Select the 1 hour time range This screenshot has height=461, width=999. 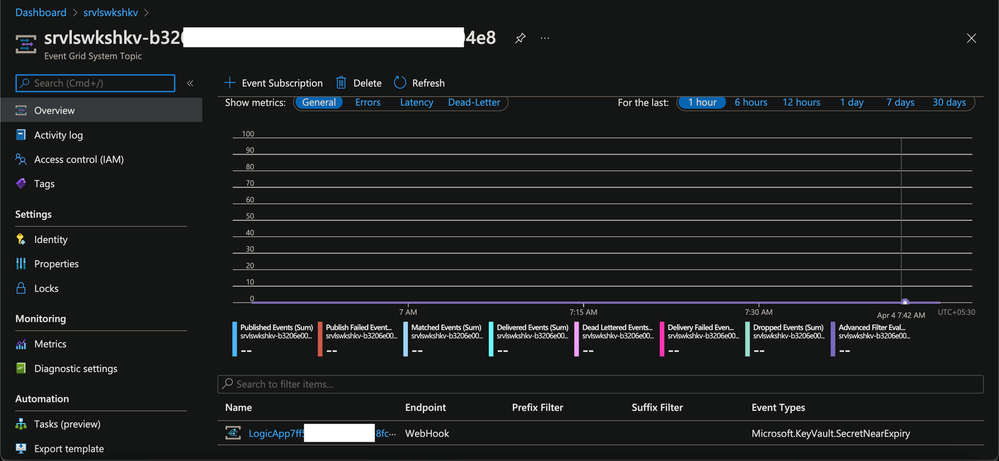(x=702, y=103)
